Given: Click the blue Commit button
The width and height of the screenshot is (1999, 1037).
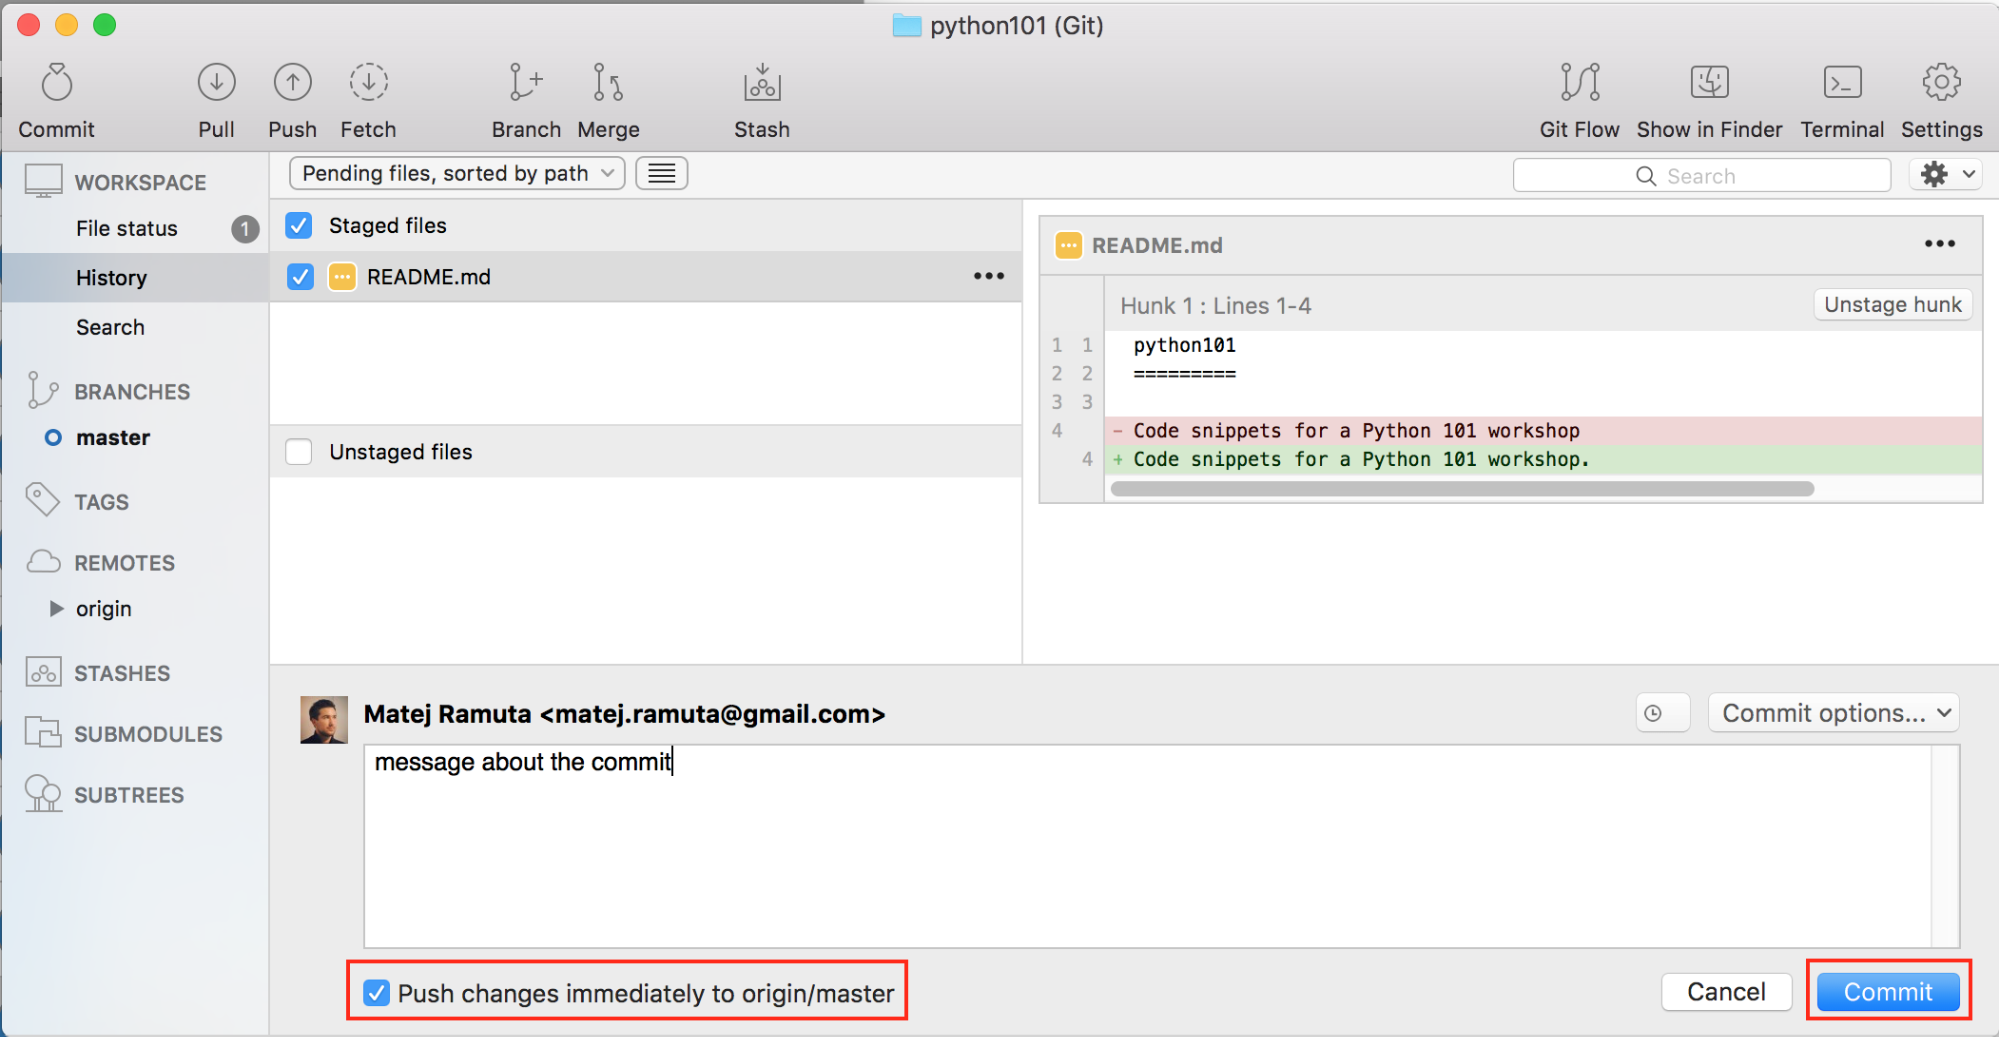Looking at the screenshot, I should 1888,992.
